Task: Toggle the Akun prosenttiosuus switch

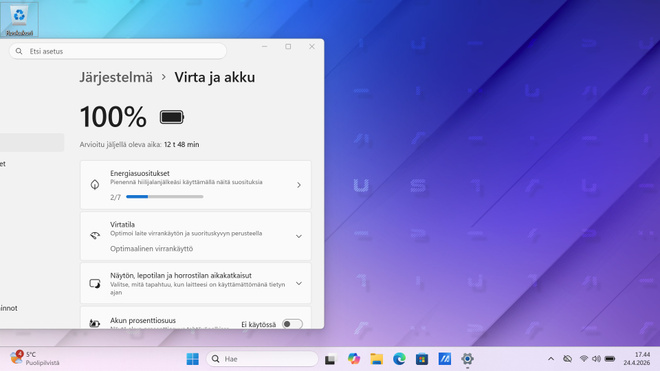Action: (292, 324)
